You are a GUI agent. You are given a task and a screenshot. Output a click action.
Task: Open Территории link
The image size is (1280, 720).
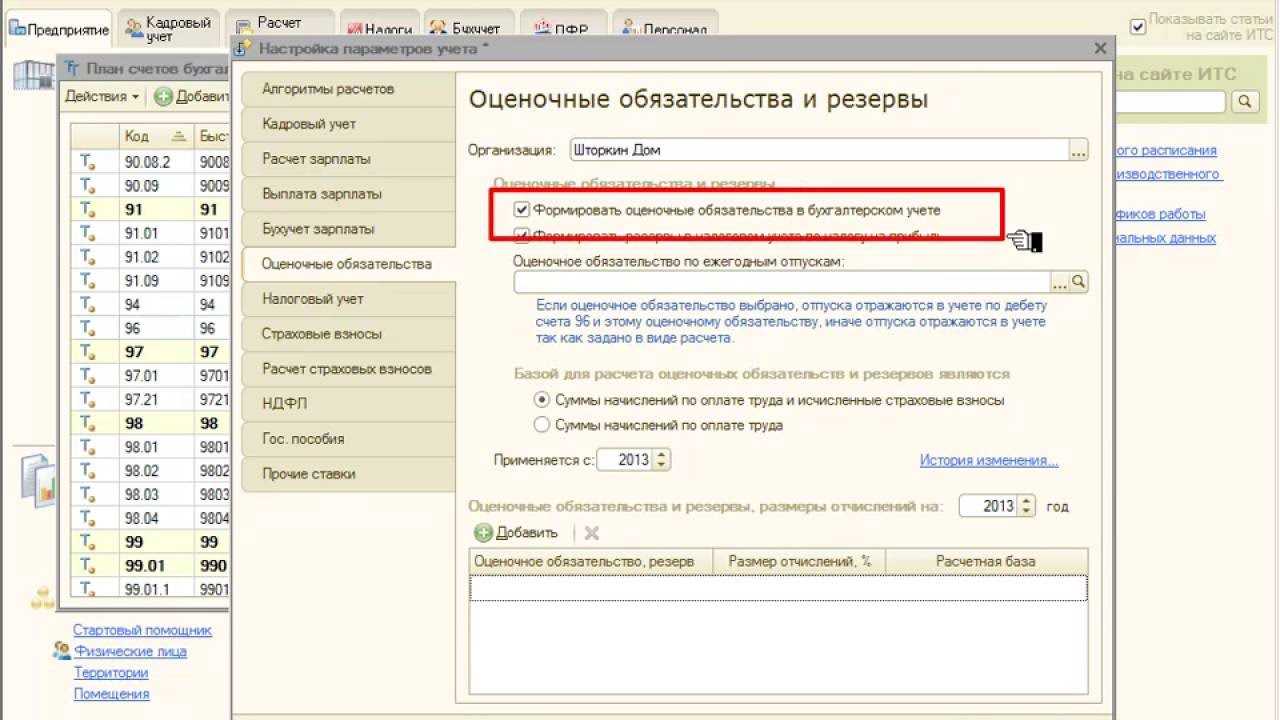click(x=110, y=673)
